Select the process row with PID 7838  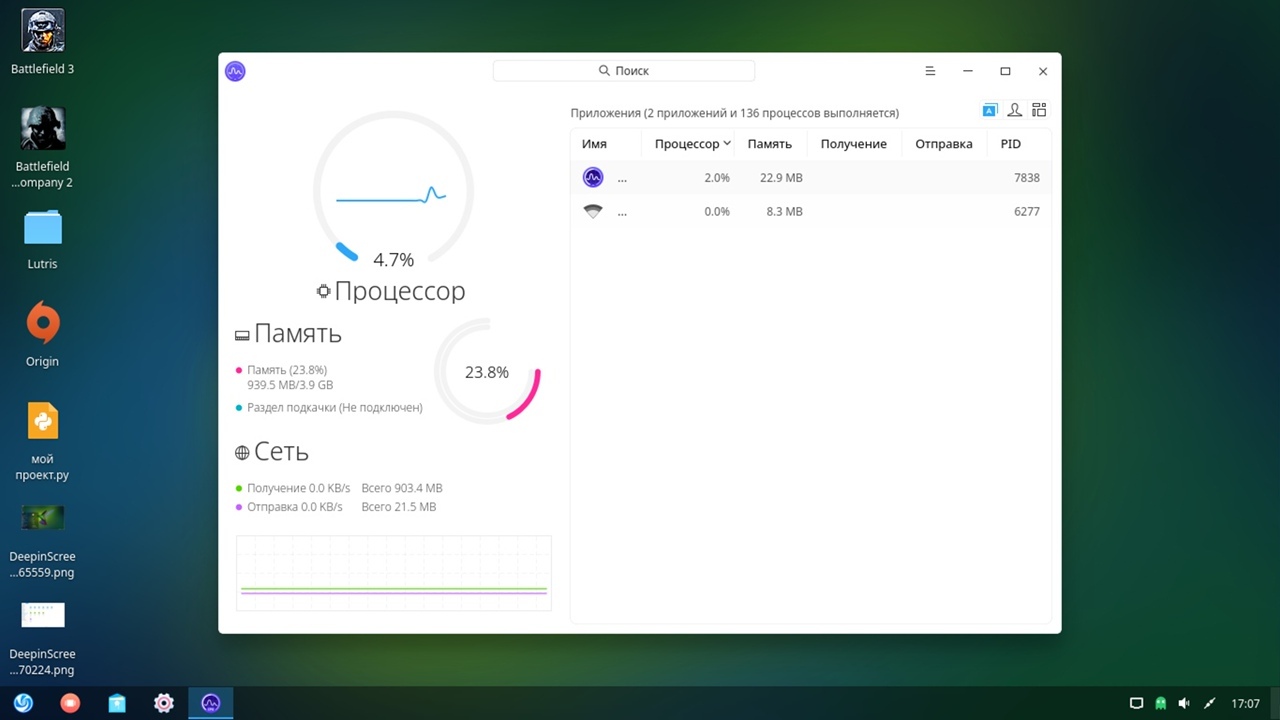pos(811,177)
